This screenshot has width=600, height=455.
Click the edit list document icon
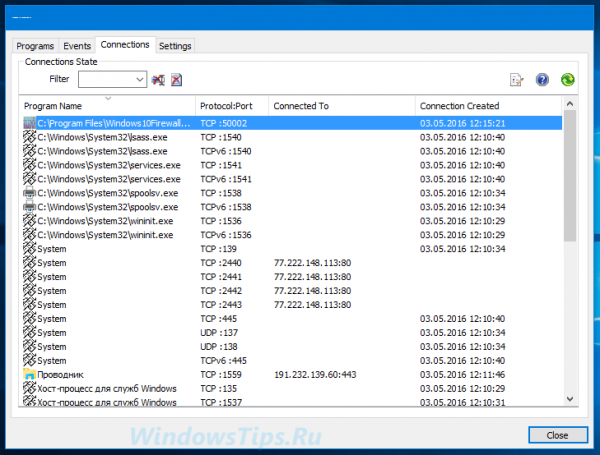point(517,80)
